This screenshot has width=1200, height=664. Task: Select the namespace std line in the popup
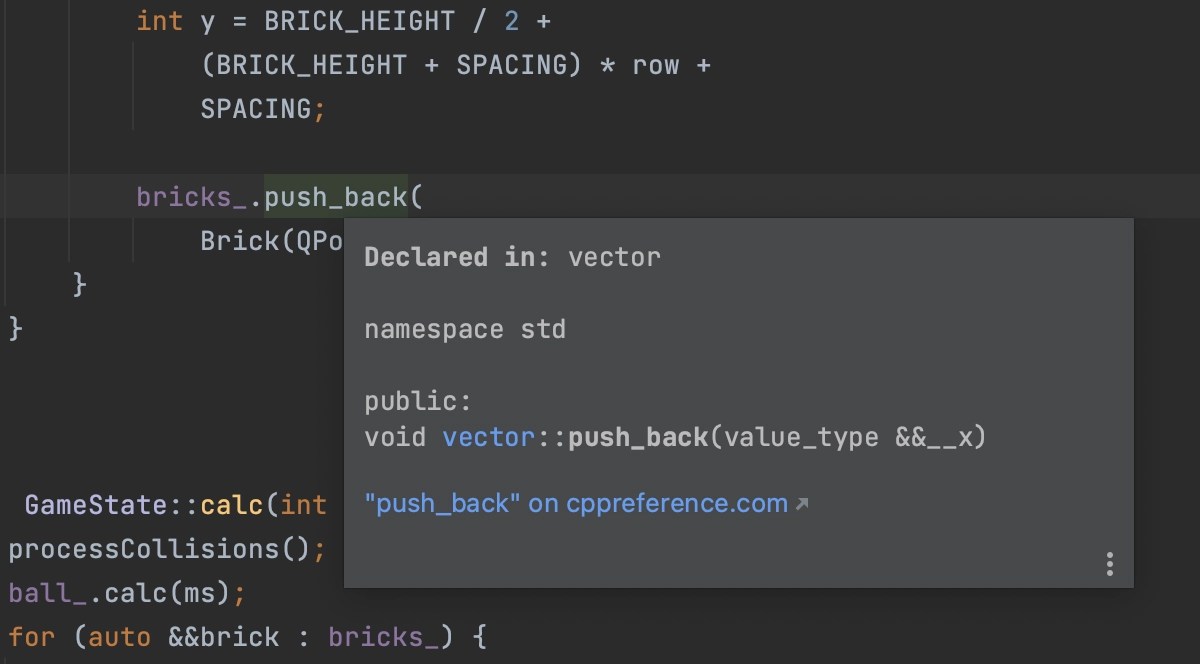[465, 329]
